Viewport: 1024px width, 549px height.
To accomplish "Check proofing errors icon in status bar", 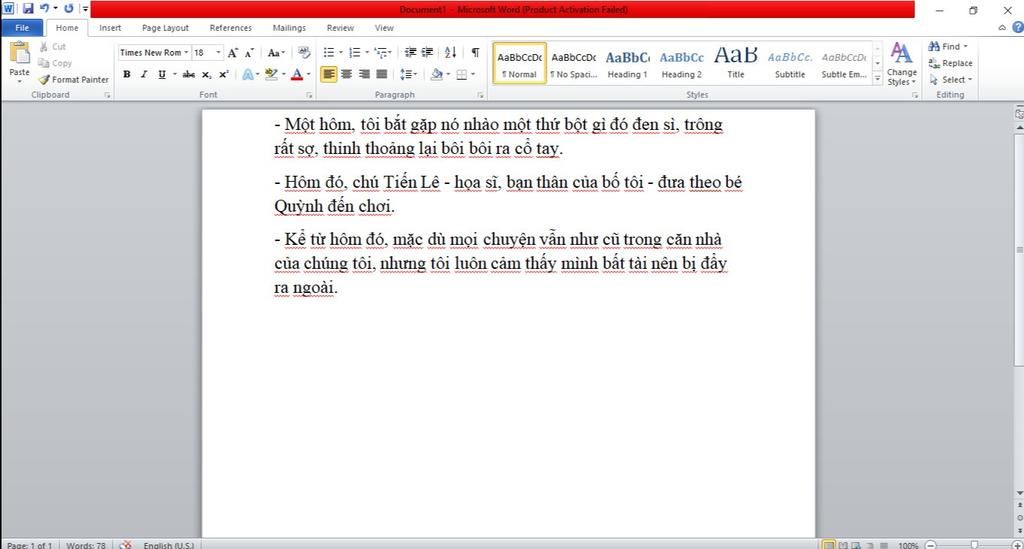I will click(x=126, y=544).
